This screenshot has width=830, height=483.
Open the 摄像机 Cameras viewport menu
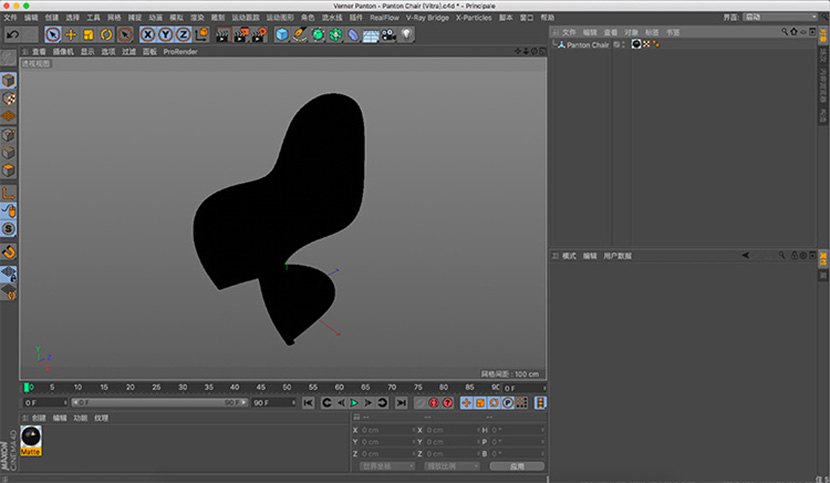(x=63, y=51)
